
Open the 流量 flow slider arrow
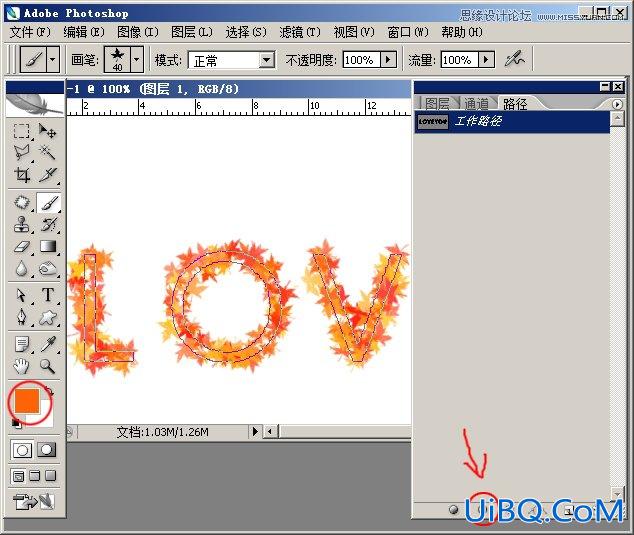coord(486,59)
